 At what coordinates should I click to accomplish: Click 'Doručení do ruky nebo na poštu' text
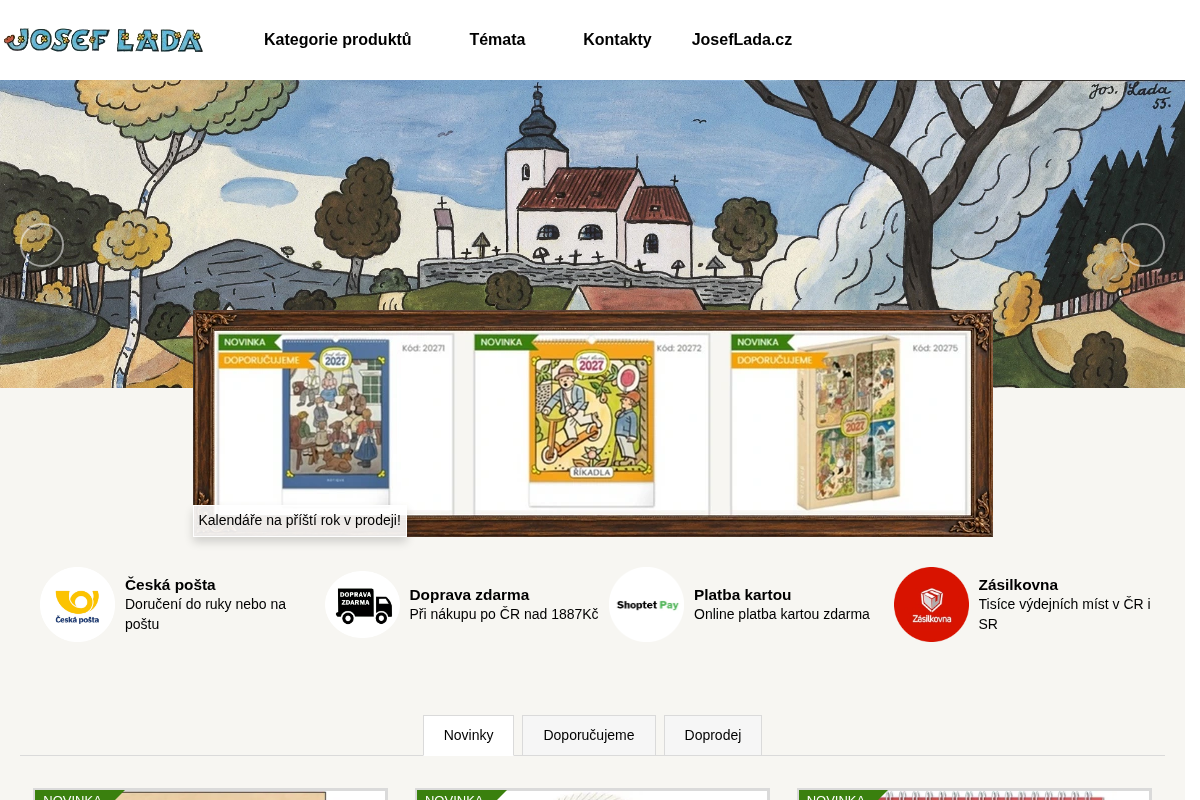(x=206, y=614)
